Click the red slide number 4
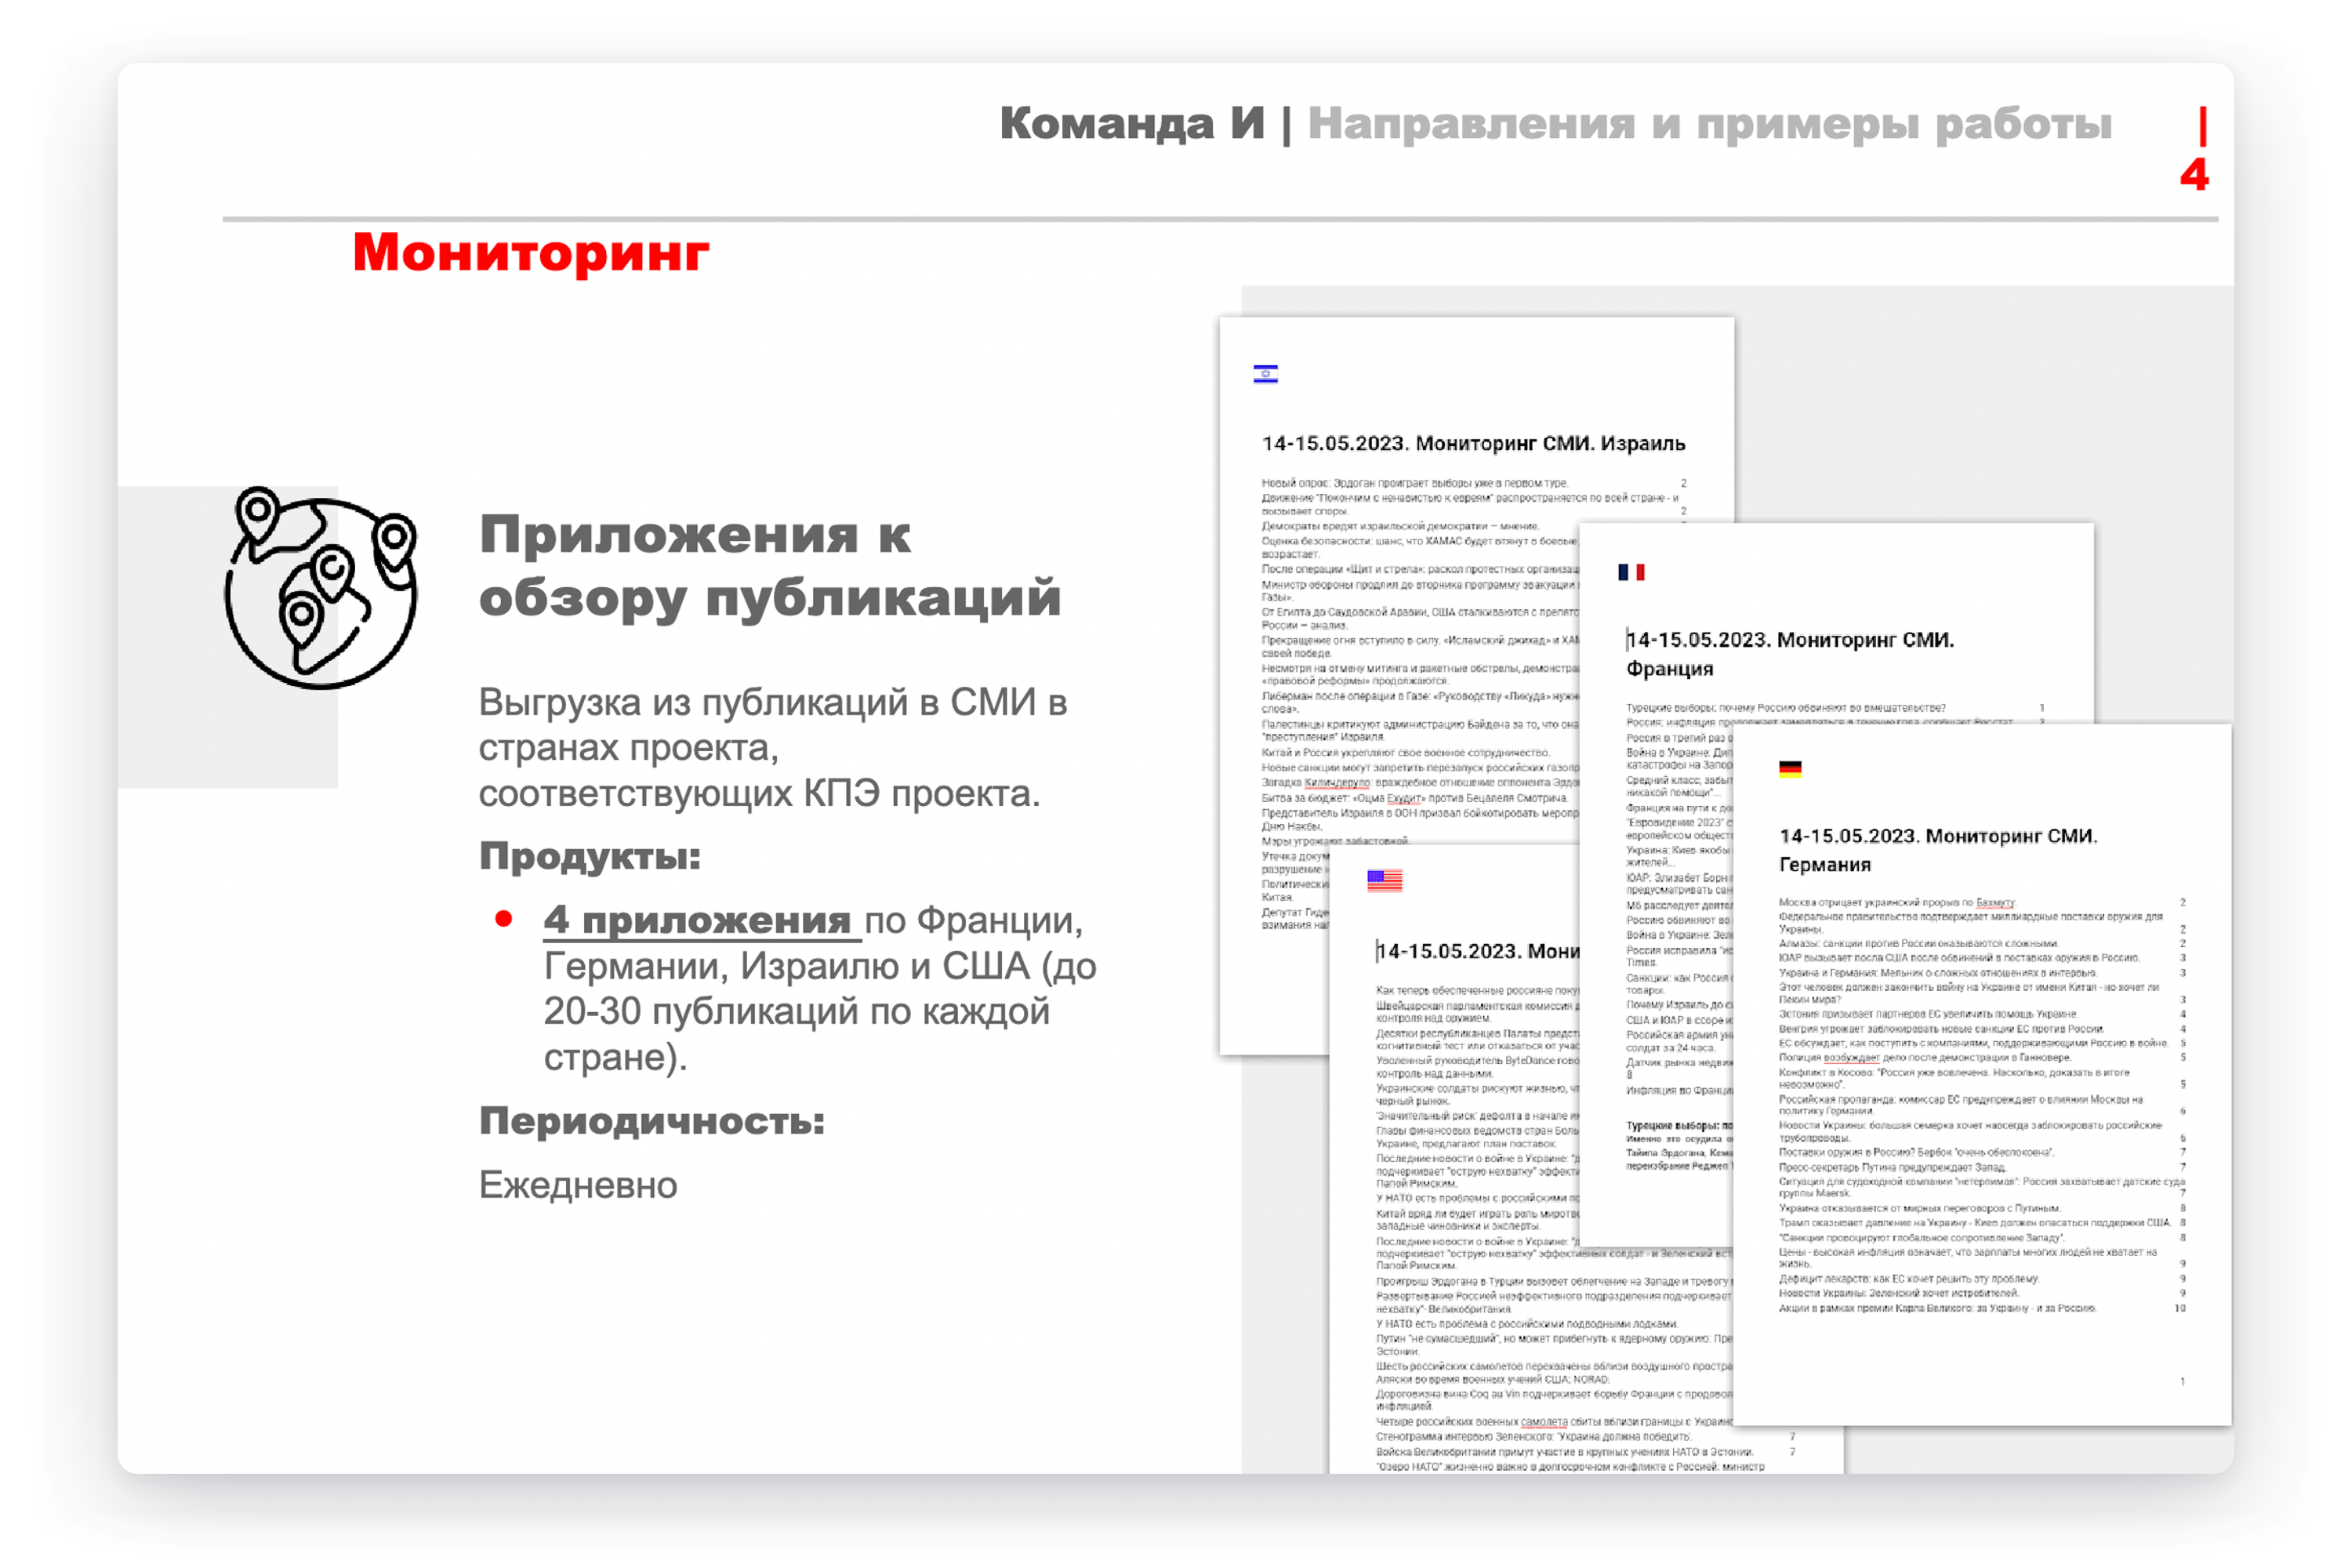 tap(2194, 175)
